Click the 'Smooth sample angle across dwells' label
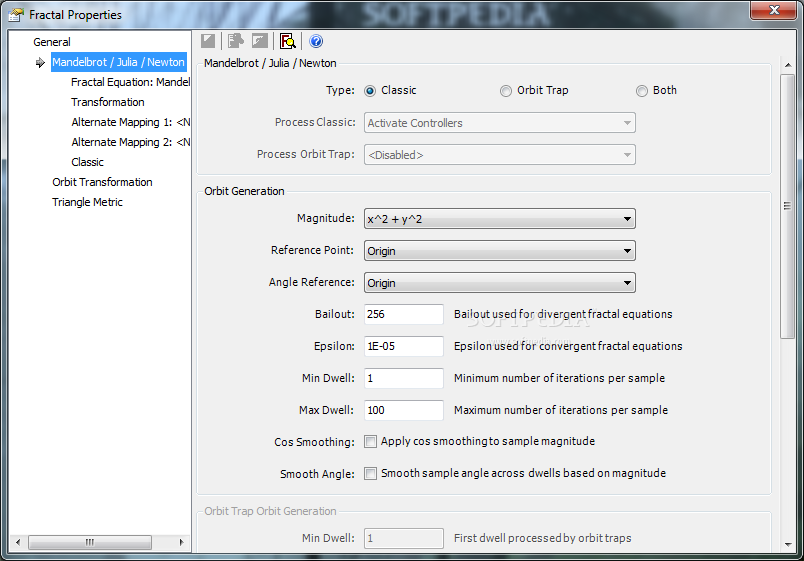Screen dimensions: 804x561 (523, 473)
